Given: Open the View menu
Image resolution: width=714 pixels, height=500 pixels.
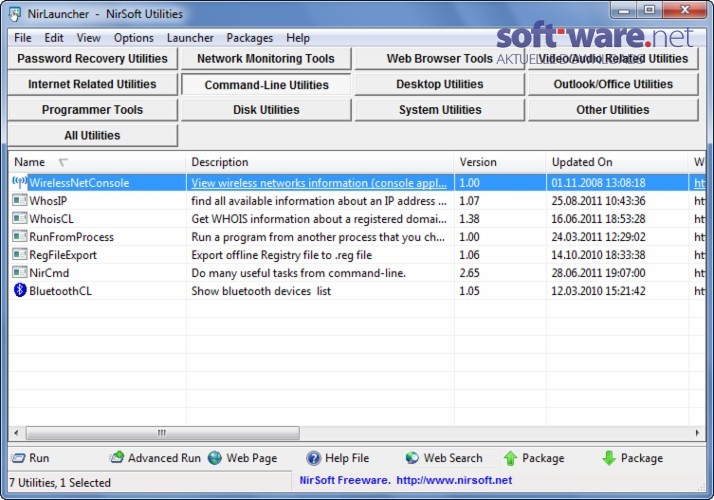Looking at the screenshot, I should (x=88, y=38).
